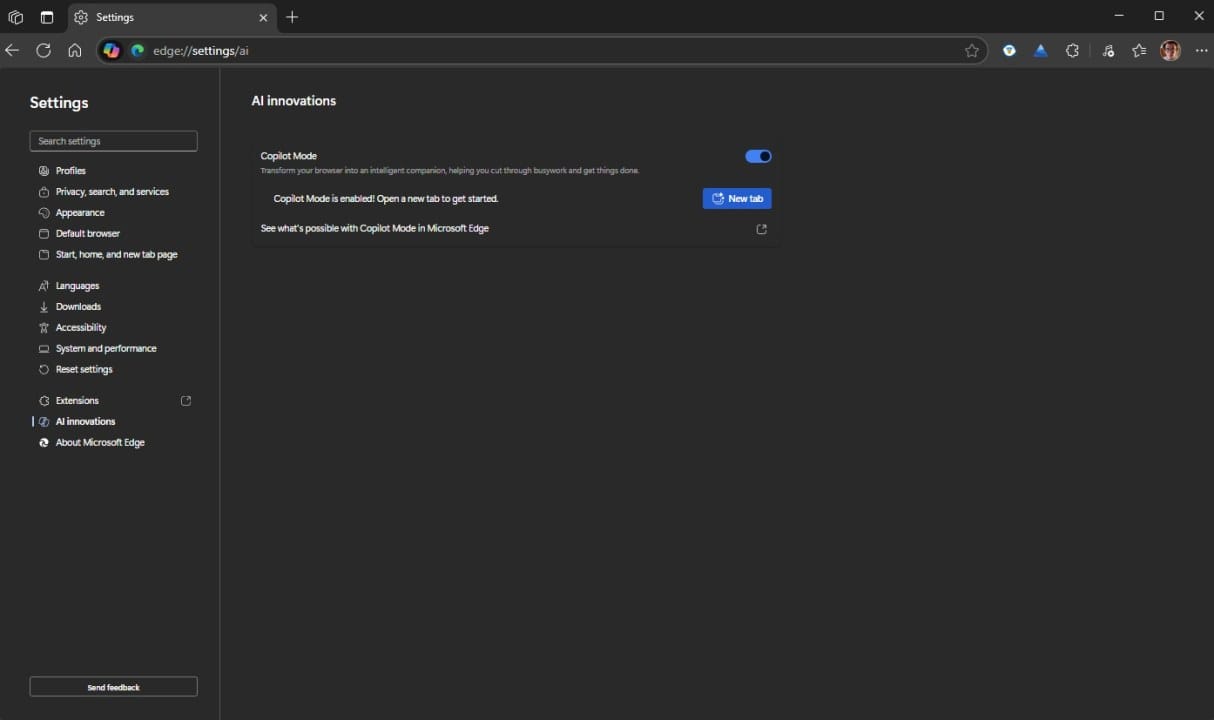Click the blue New tab button
1214x720 pixels.
[737, 199]
